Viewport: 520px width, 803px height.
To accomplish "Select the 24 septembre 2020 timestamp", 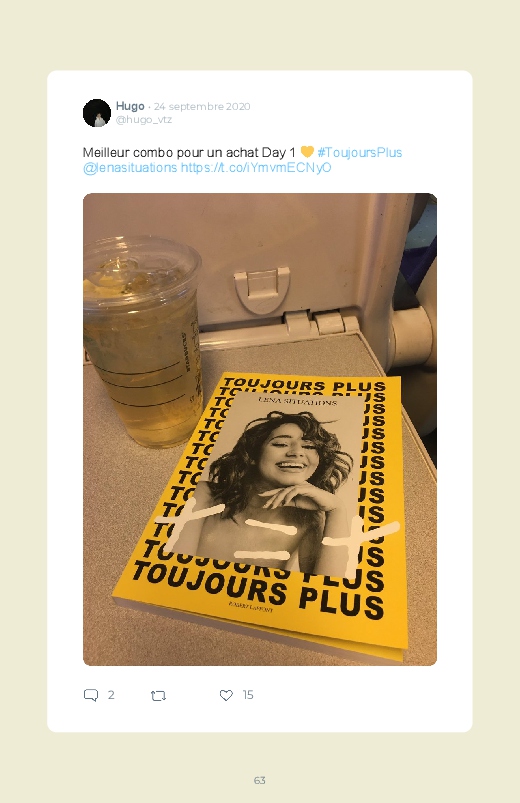I will (202, 107).
